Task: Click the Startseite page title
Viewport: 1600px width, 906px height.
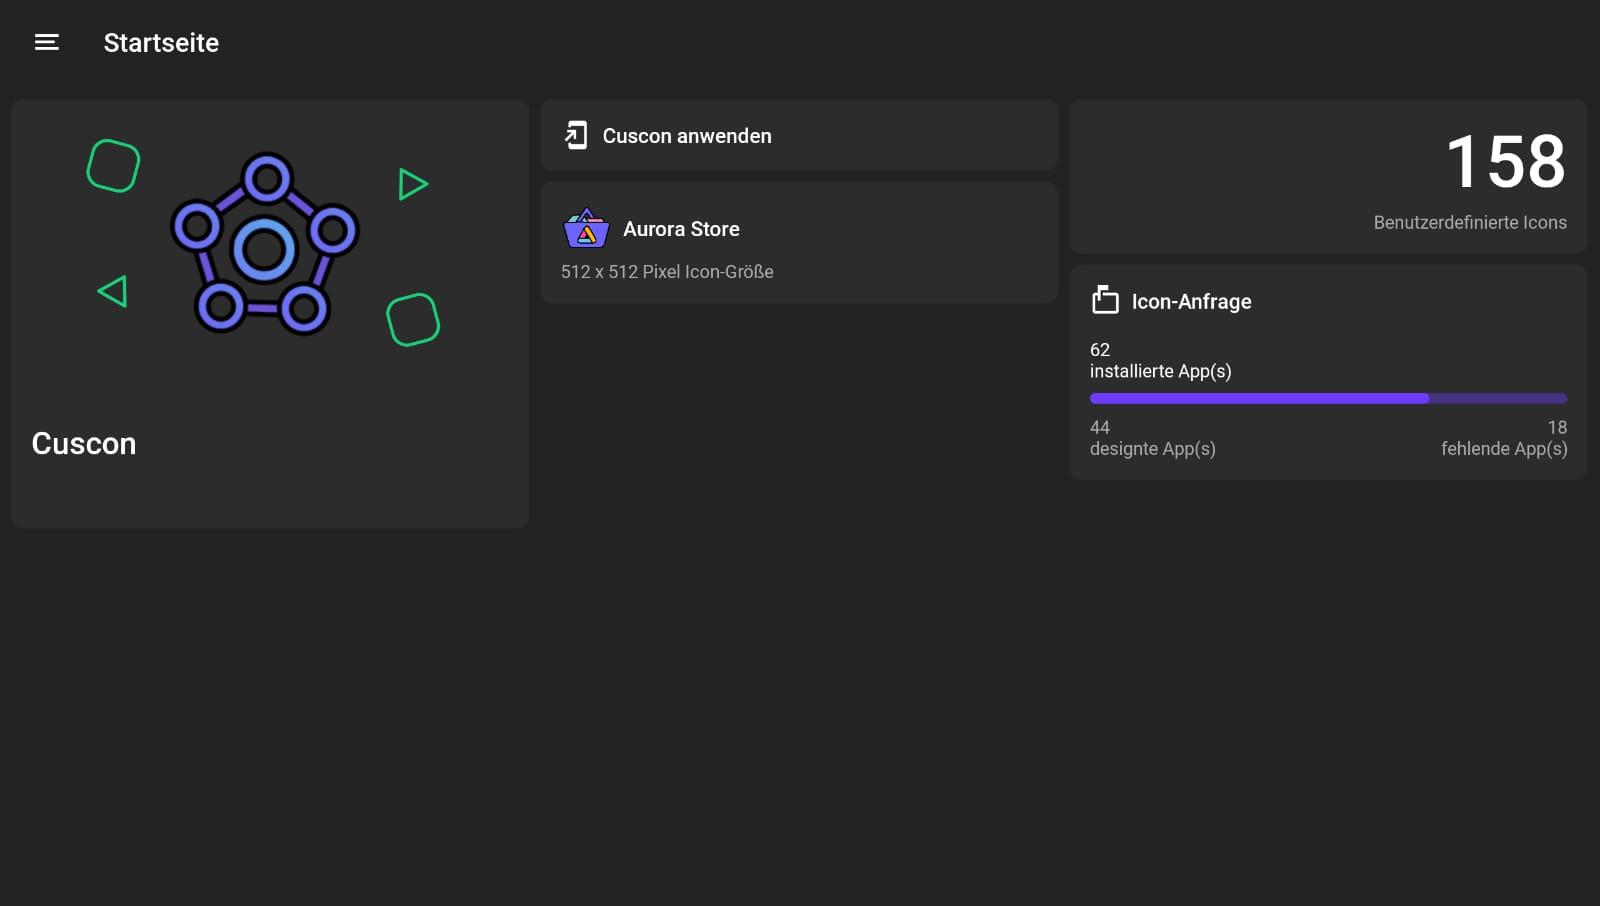Action: [161, 43]
